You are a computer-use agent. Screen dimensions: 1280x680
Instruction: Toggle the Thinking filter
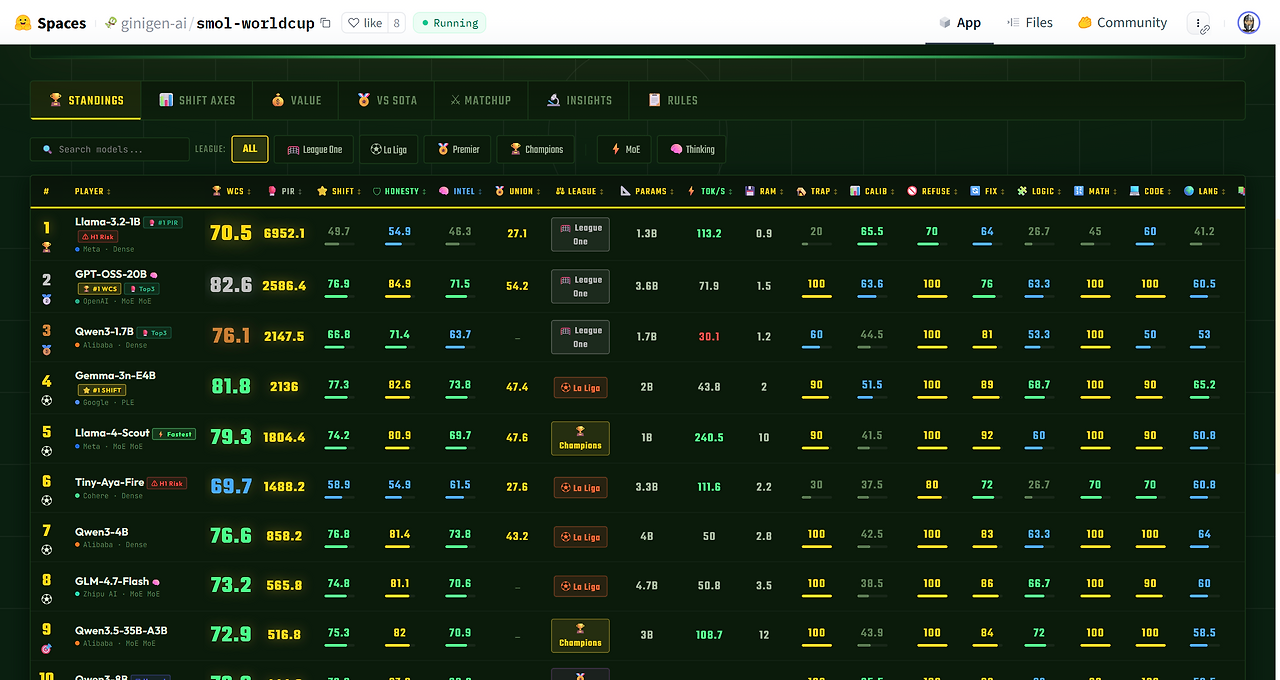(692, 149)
